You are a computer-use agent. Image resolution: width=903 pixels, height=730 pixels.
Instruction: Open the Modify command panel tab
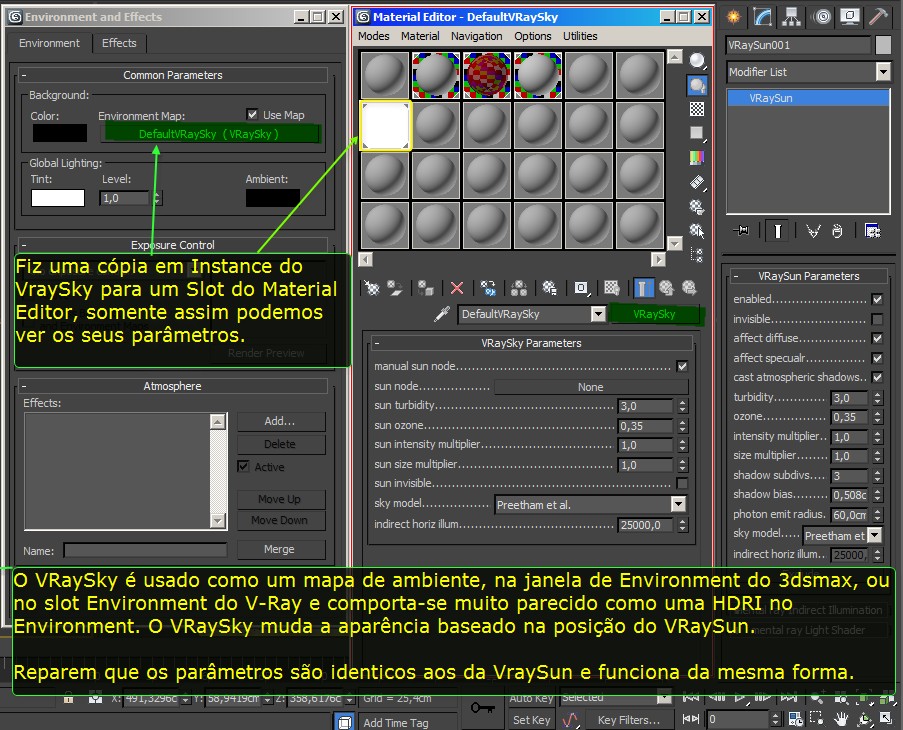point(762,17)
